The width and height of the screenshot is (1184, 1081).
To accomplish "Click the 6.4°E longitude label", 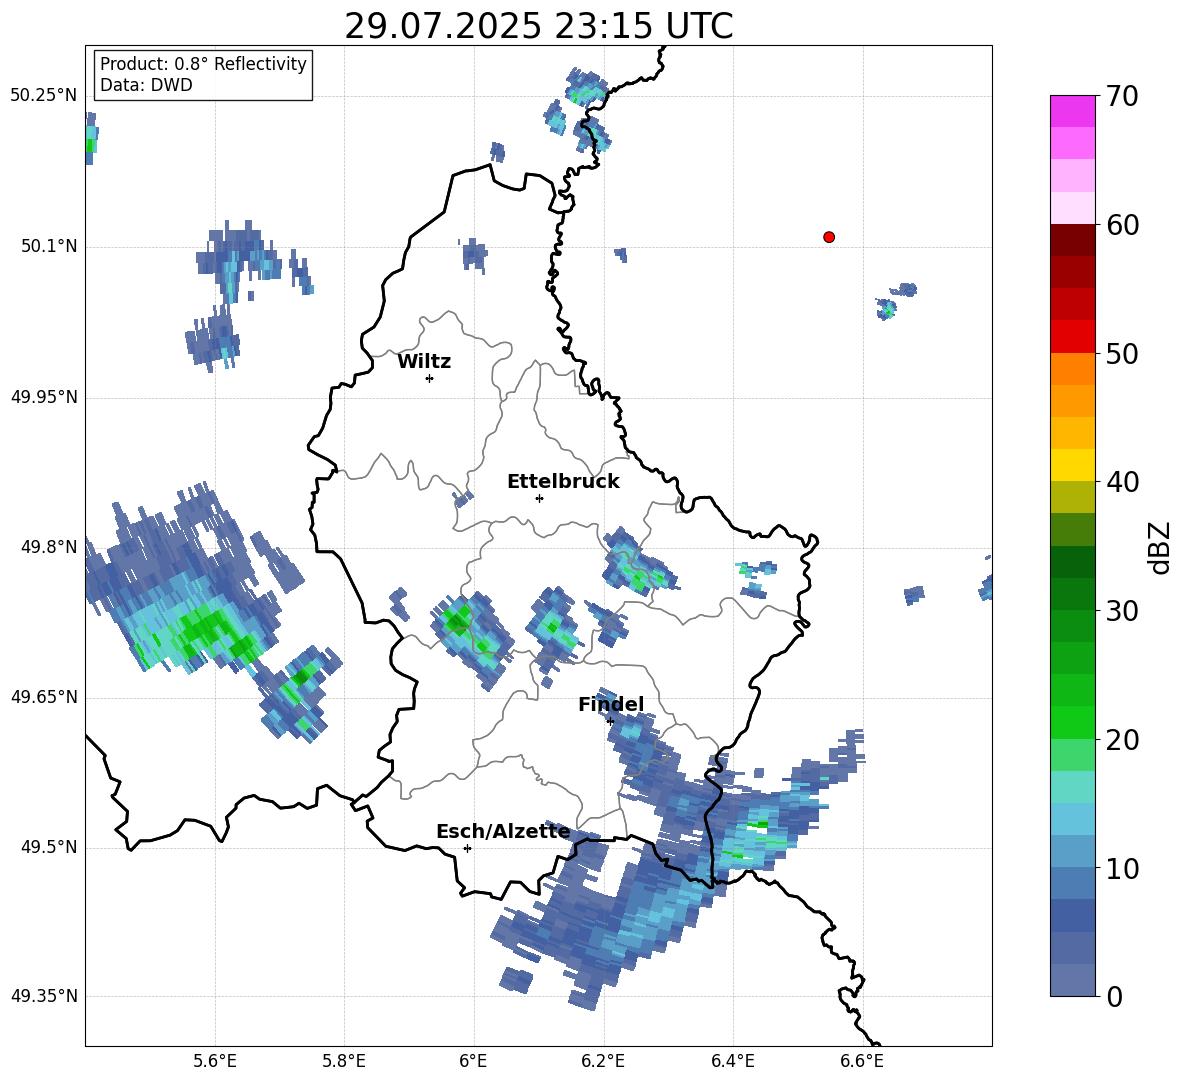I will click(x=732, y=1061).
